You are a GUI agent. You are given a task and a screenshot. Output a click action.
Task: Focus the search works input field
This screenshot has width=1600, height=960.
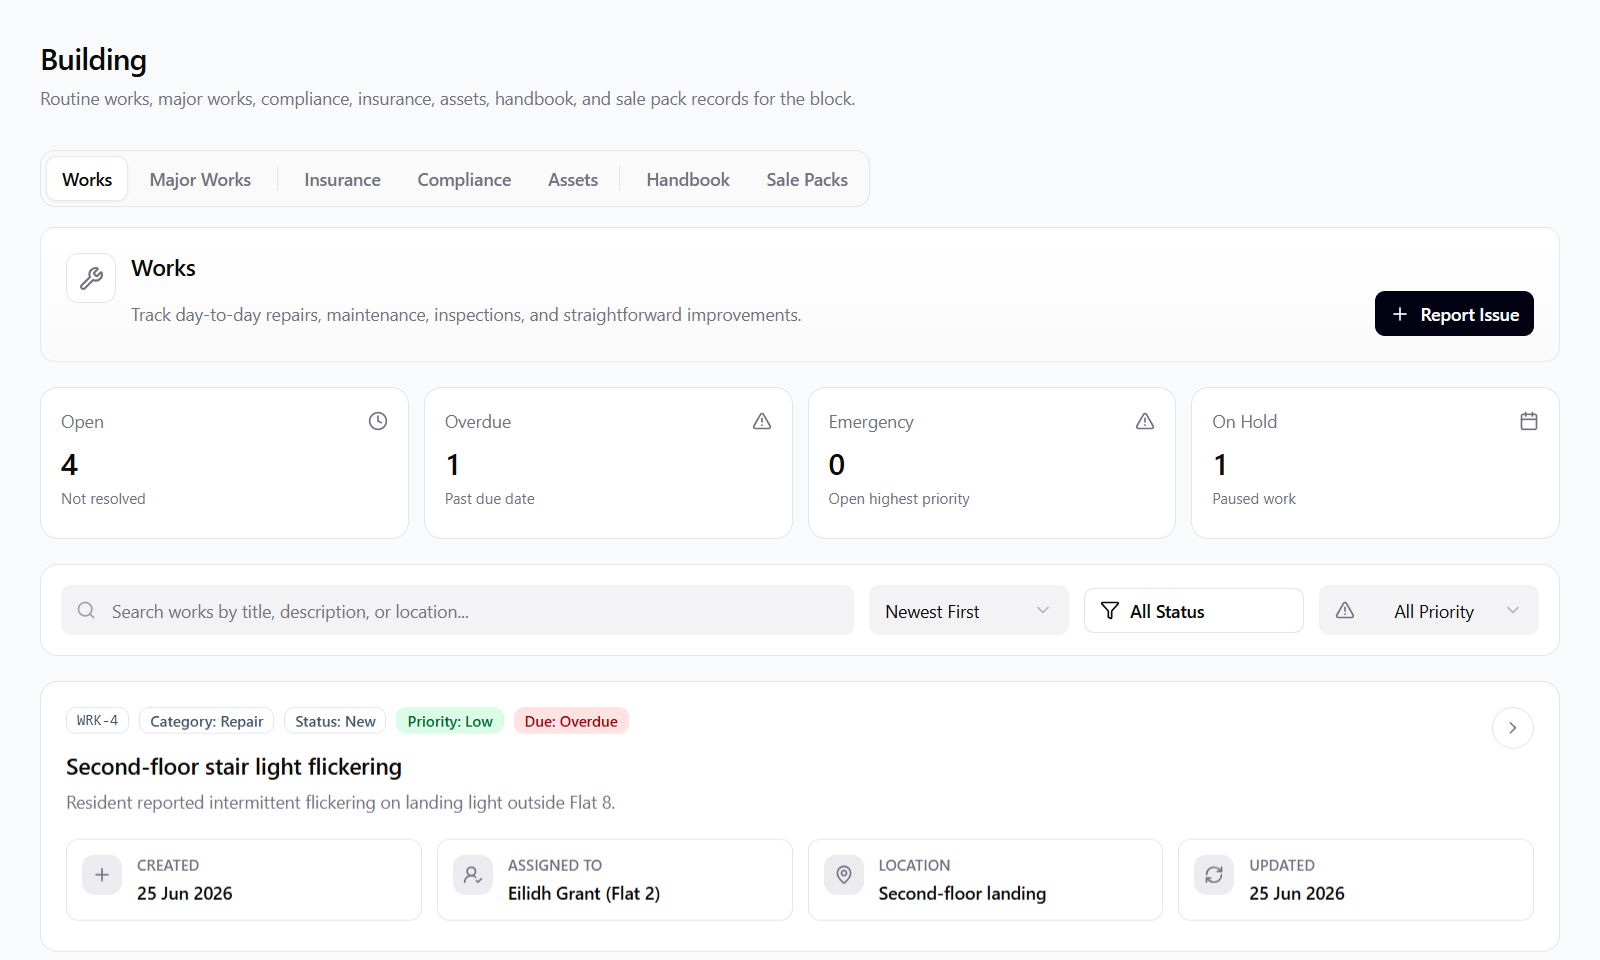(457, 611)
